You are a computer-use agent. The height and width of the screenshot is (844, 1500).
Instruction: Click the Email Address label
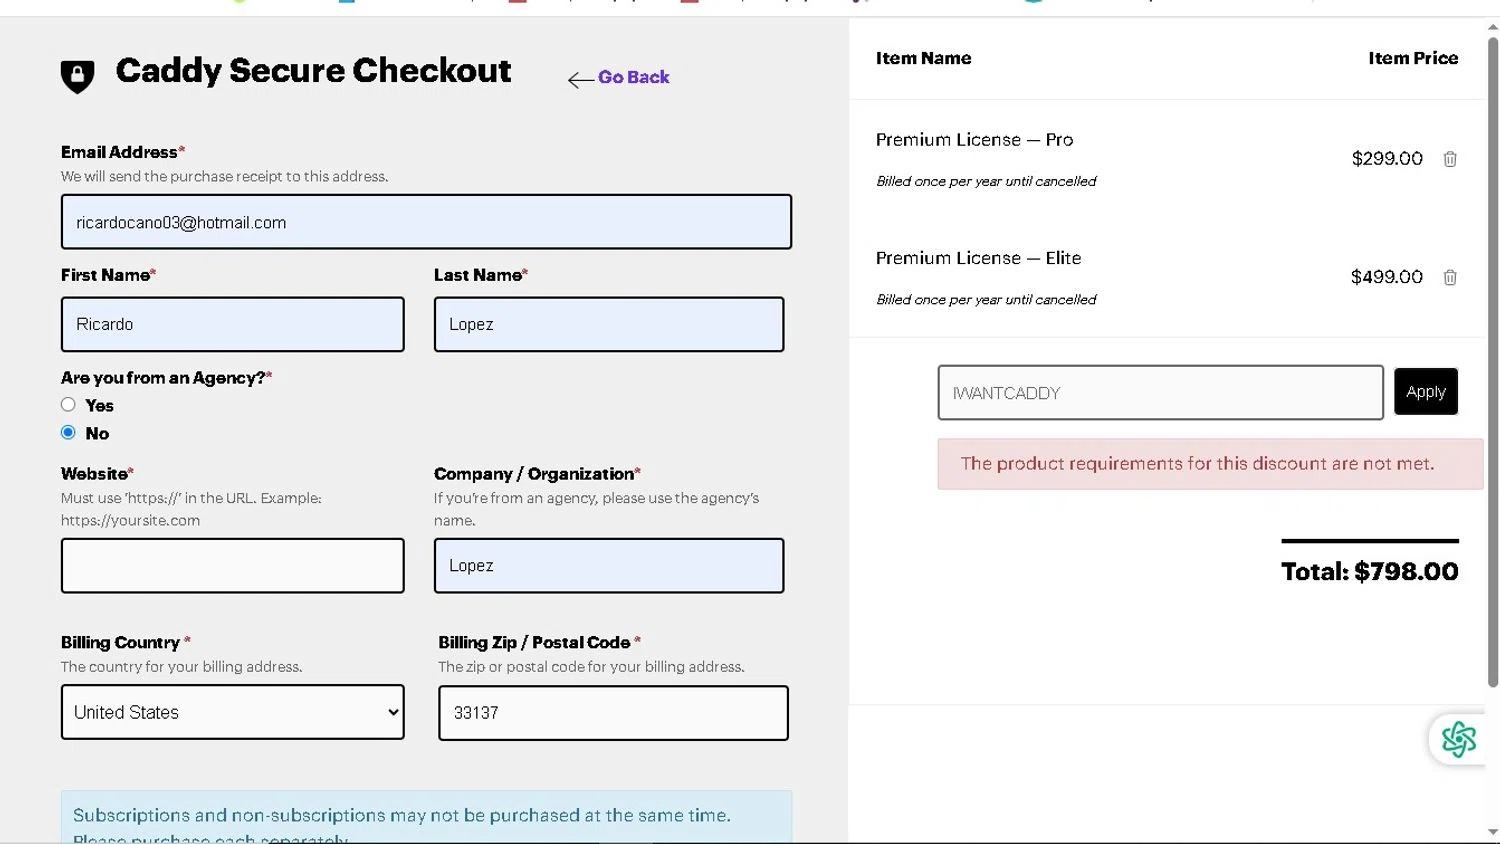tap(122, 152)
